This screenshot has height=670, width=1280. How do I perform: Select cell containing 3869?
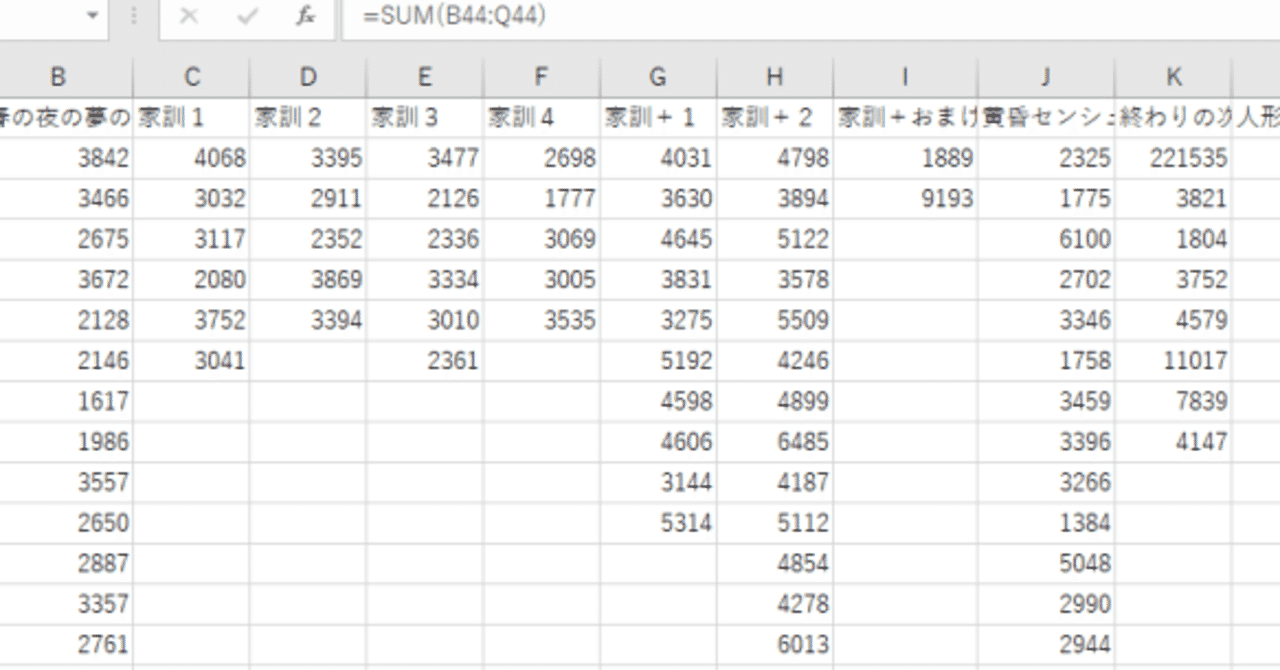coord(308,280)
